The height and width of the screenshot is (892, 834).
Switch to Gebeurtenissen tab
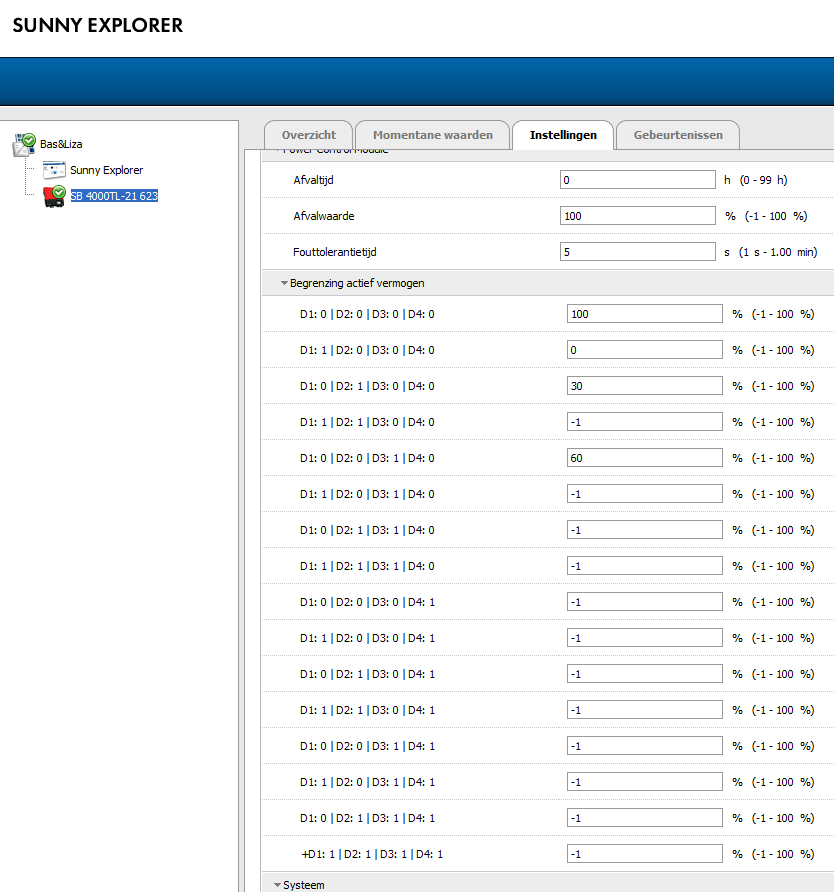point(678,135)
